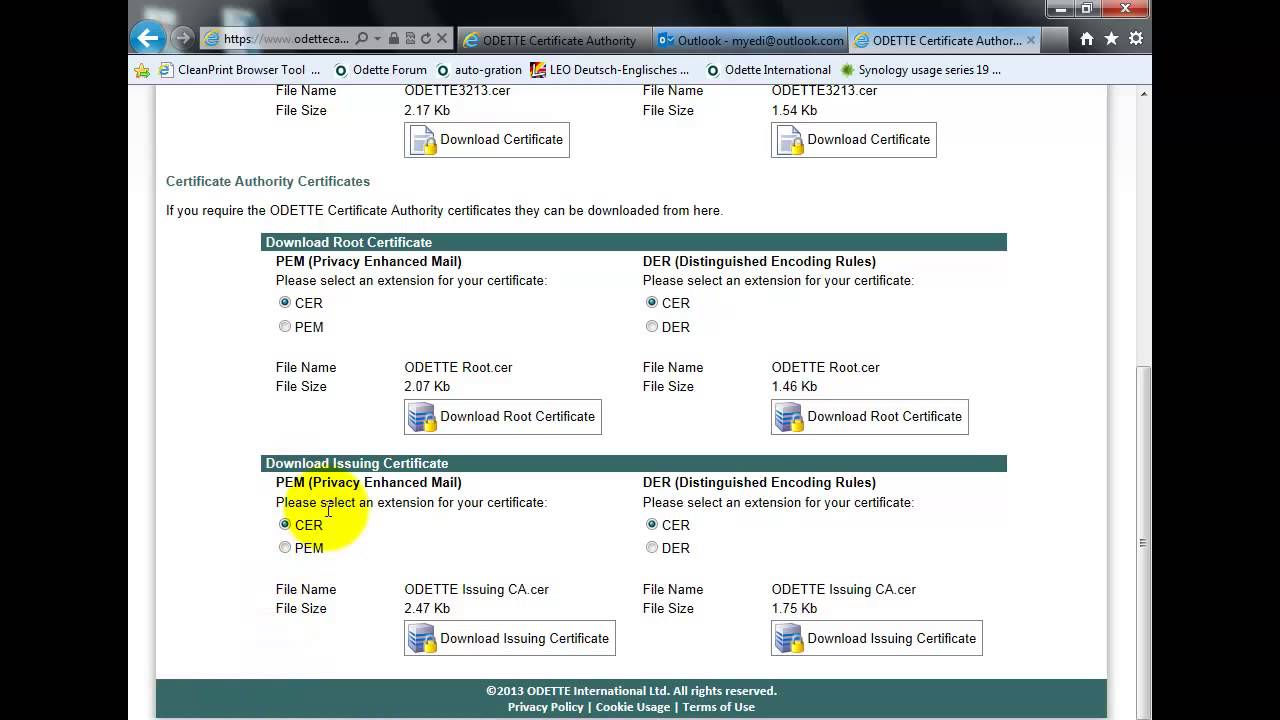Close the active ODETTE Certificate Author... tab
Screen dimensions: 1280x720
pyautogui.click(x=1033, y=40)
